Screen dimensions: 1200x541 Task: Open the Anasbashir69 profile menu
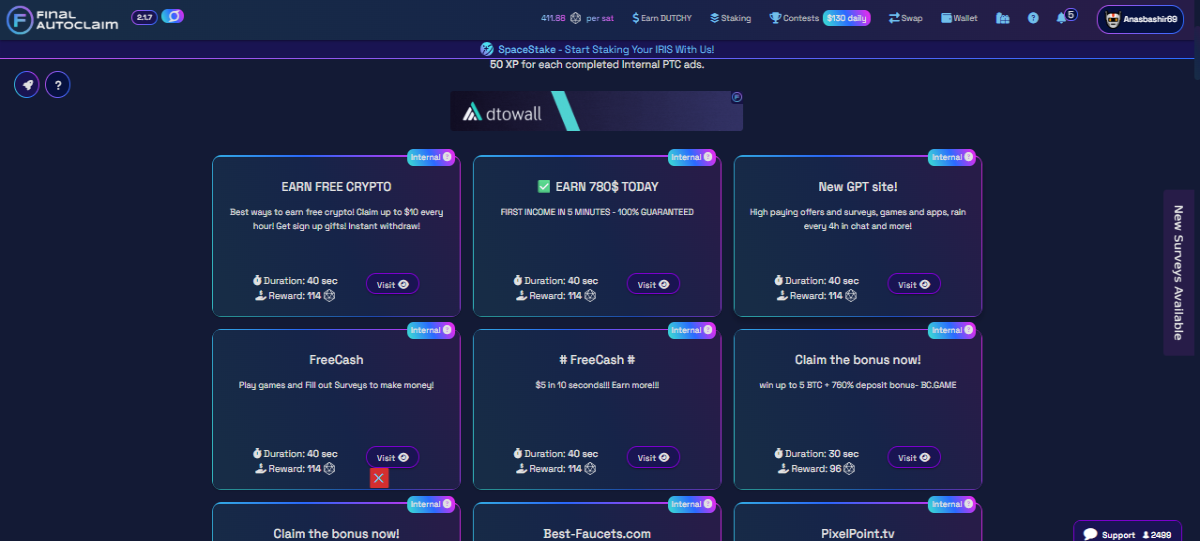click(1140, 19)
